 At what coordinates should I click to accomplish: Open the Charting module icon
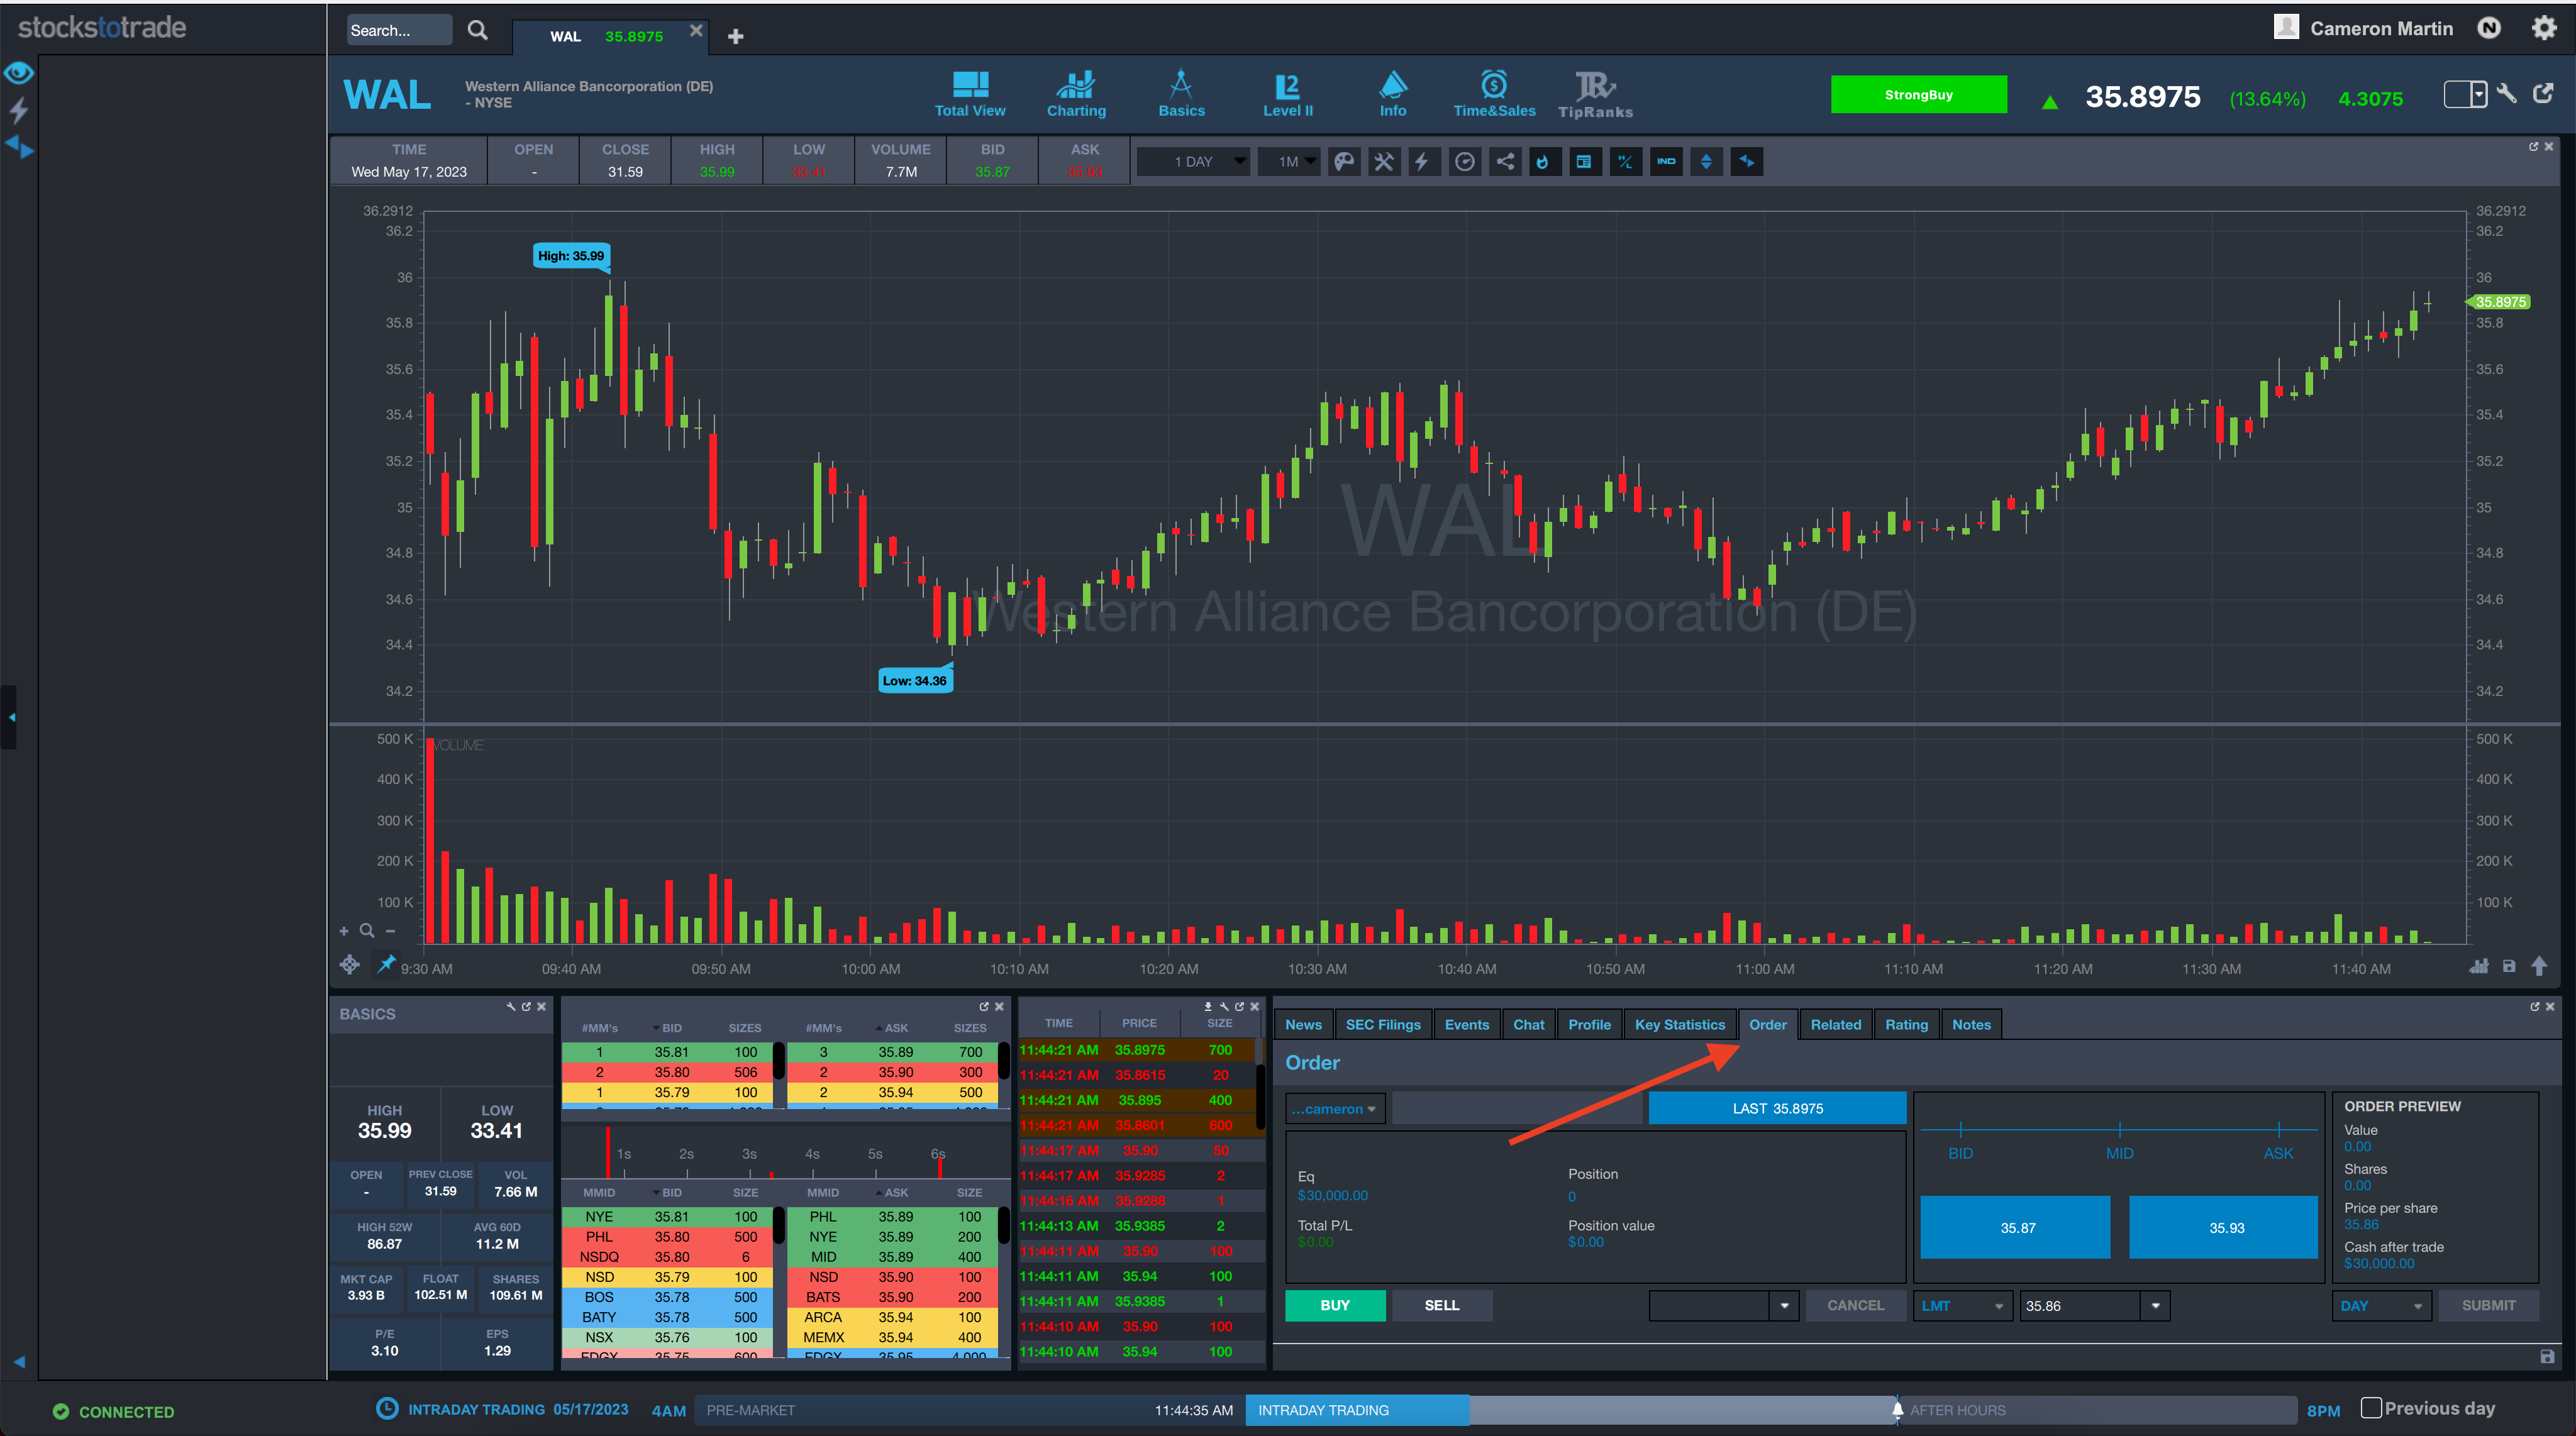pos(1076,94)
